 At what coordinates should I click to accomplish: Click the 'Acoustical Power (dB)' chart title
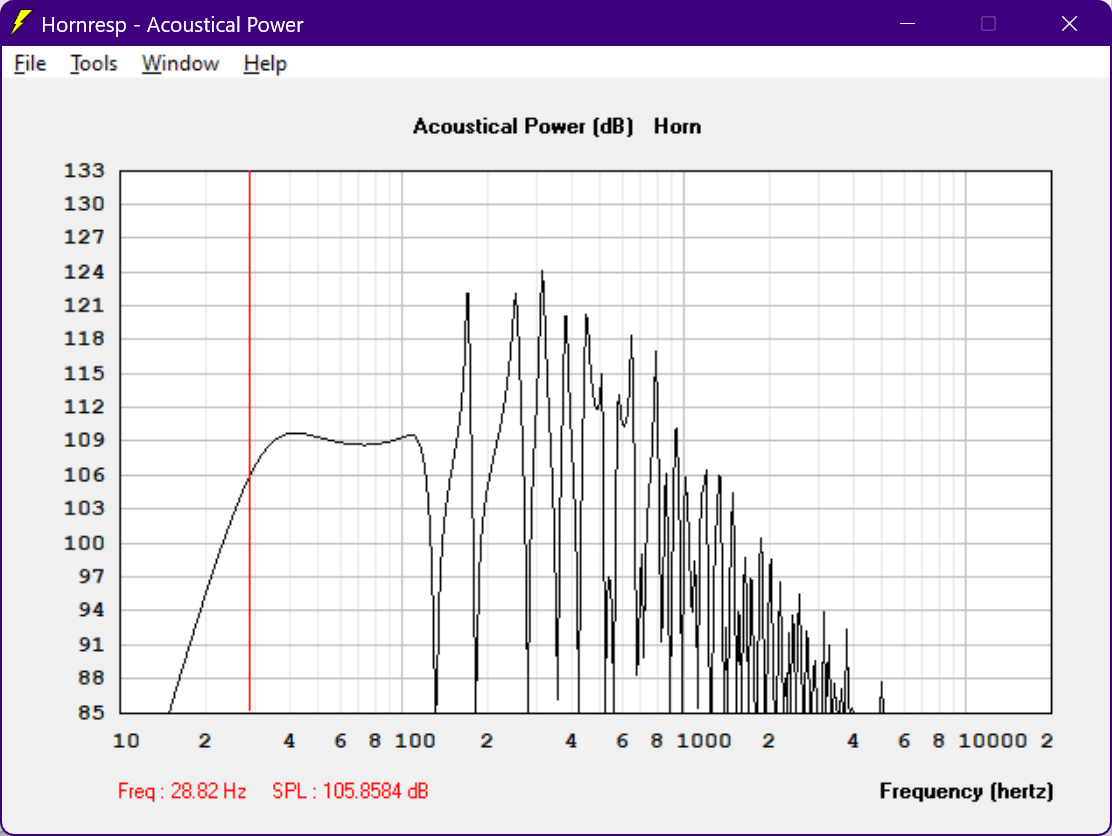point(523,126)
